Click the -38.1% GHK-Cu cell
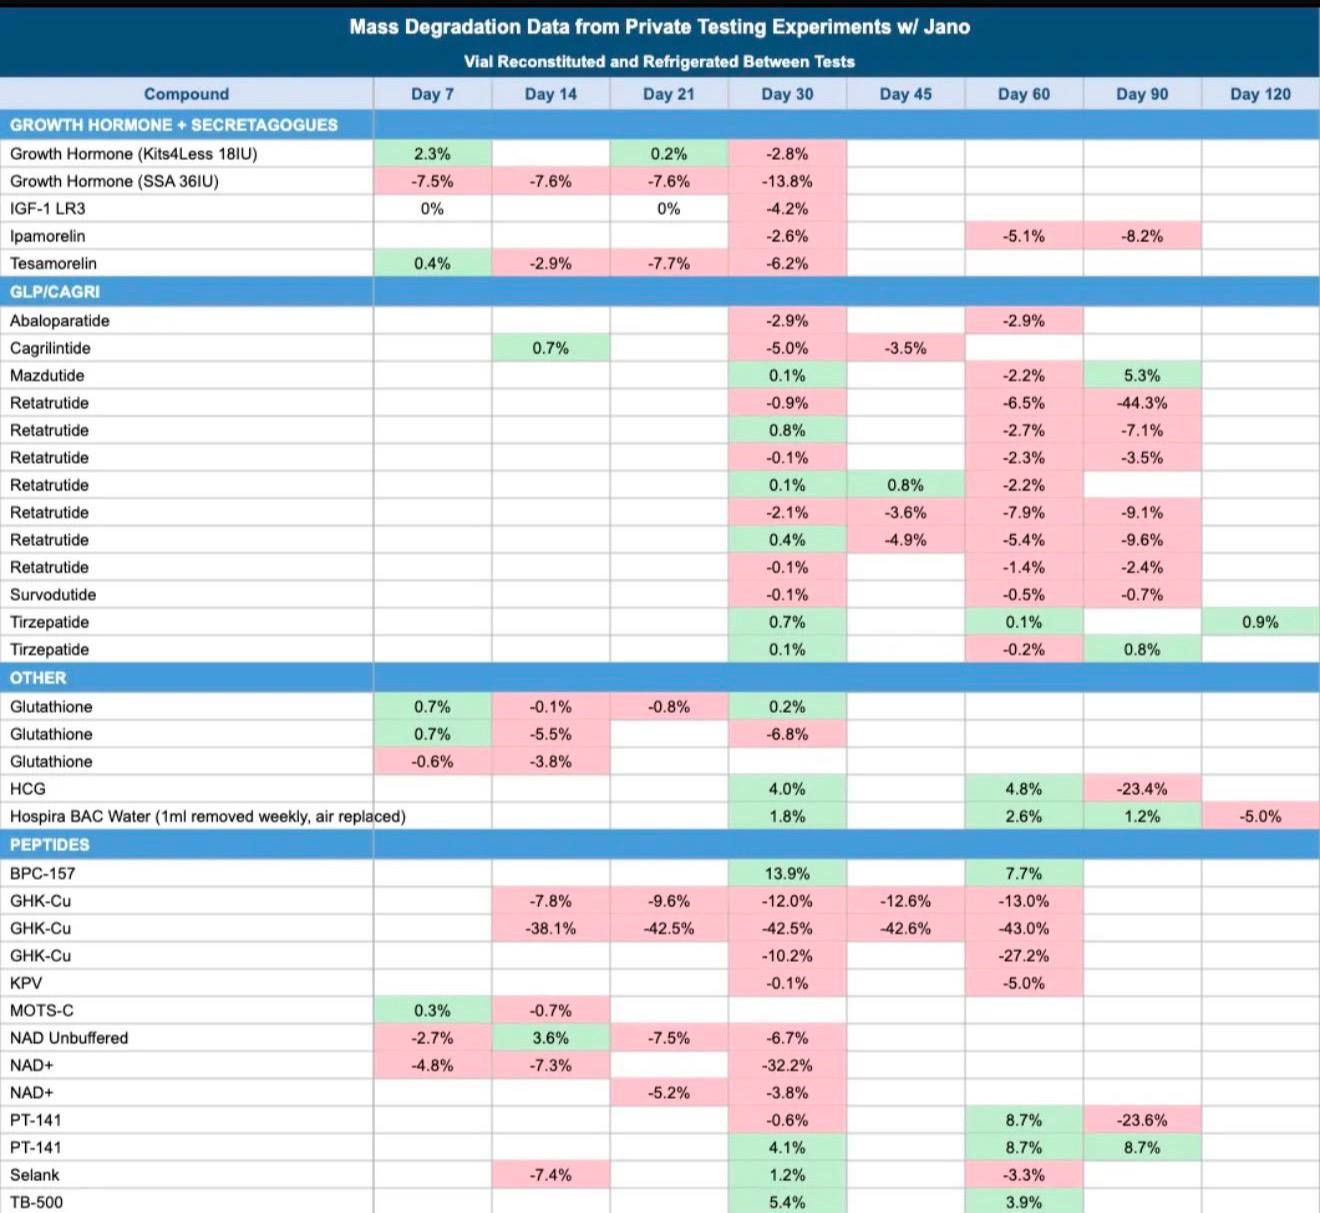The image size is (1320, 1213). click(x=551, y=929)
